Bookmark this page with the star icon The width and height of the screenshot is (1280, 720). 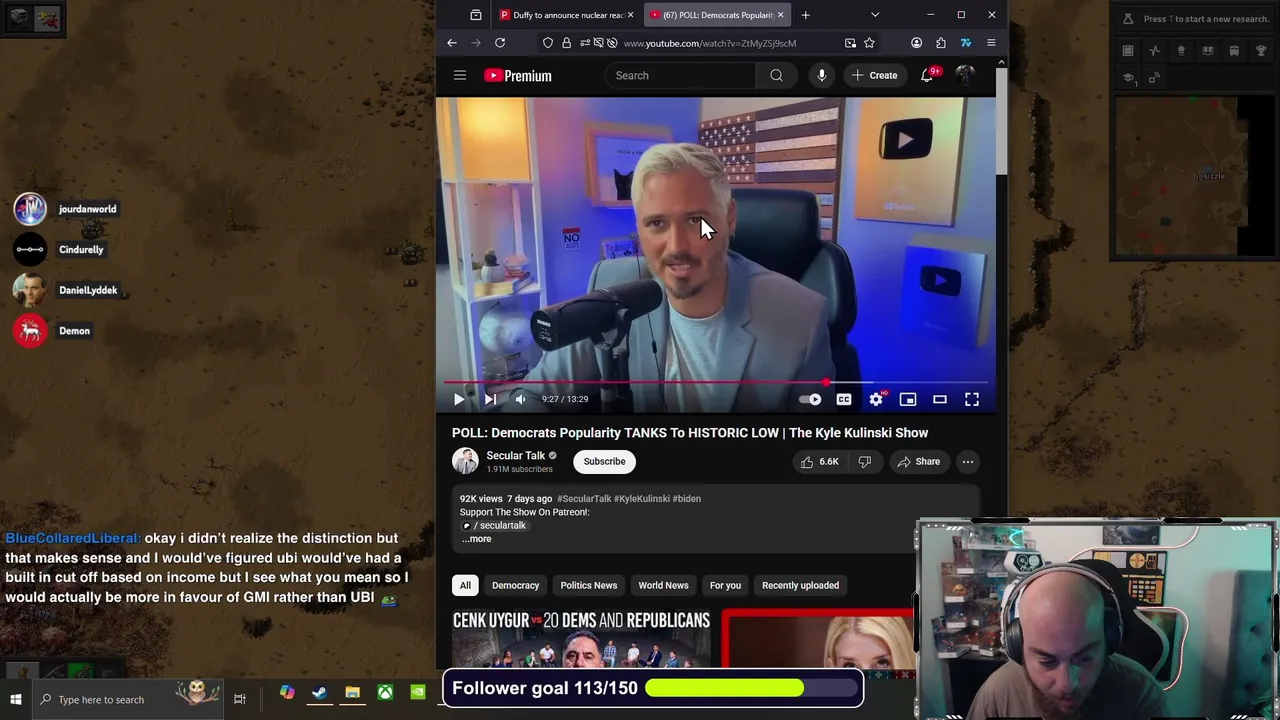[869, 43]
